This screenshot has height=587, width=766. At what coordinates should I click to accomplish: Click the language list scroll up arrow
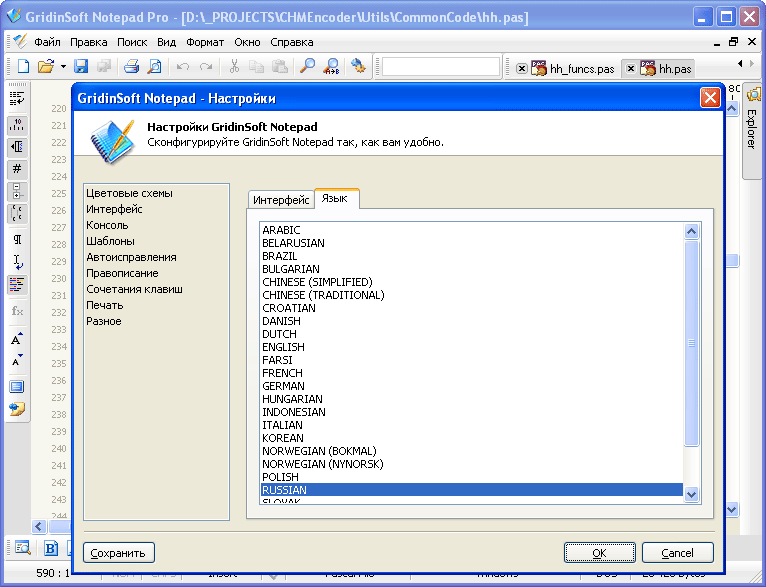pyautogui.click(x=691, y=231)
